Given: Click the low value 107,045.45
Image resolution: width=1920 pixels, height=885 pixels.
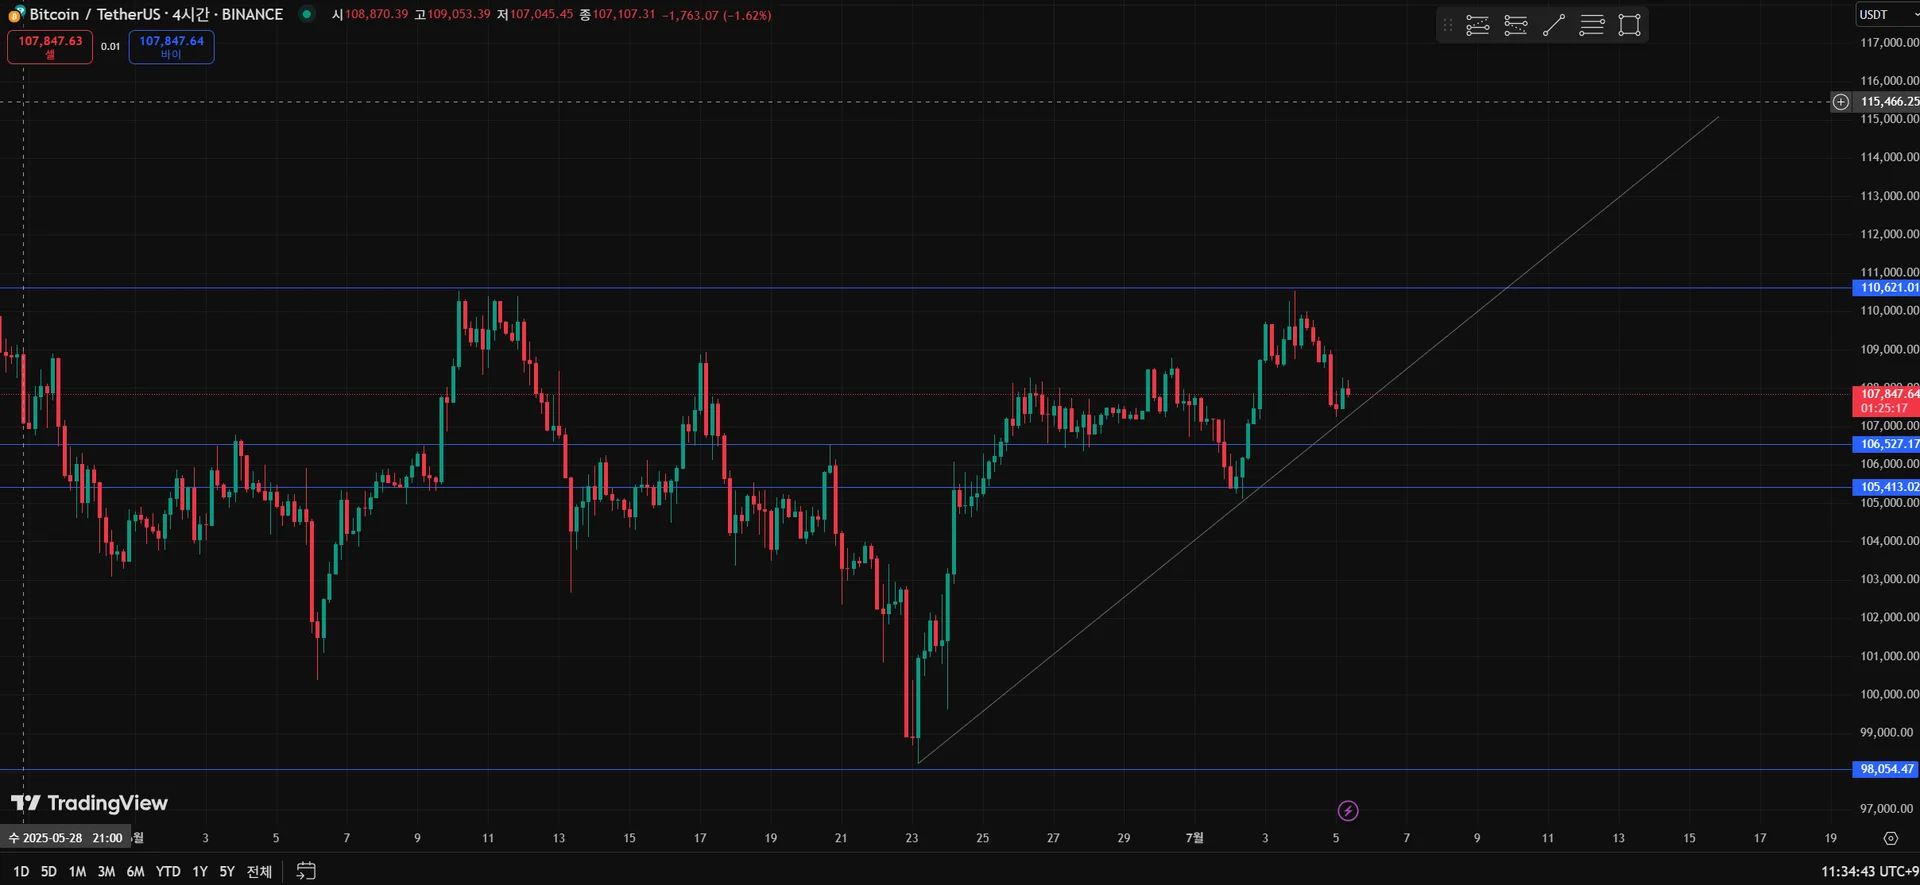Looking at the screenshot, I should tap(542, 15).
